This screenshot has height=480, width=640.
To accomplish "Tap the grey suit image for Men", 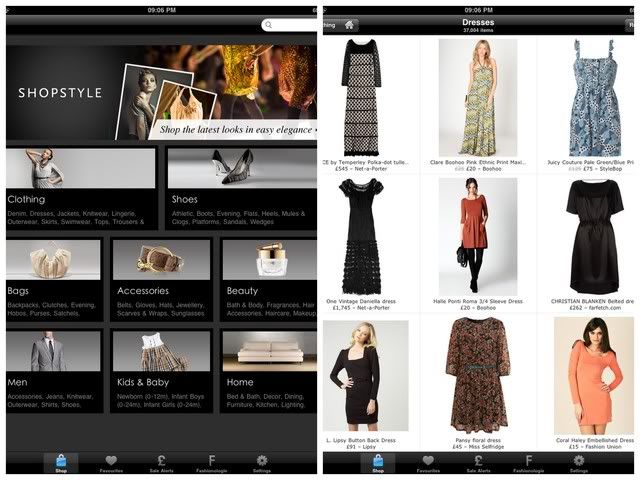I will point(53,351).
